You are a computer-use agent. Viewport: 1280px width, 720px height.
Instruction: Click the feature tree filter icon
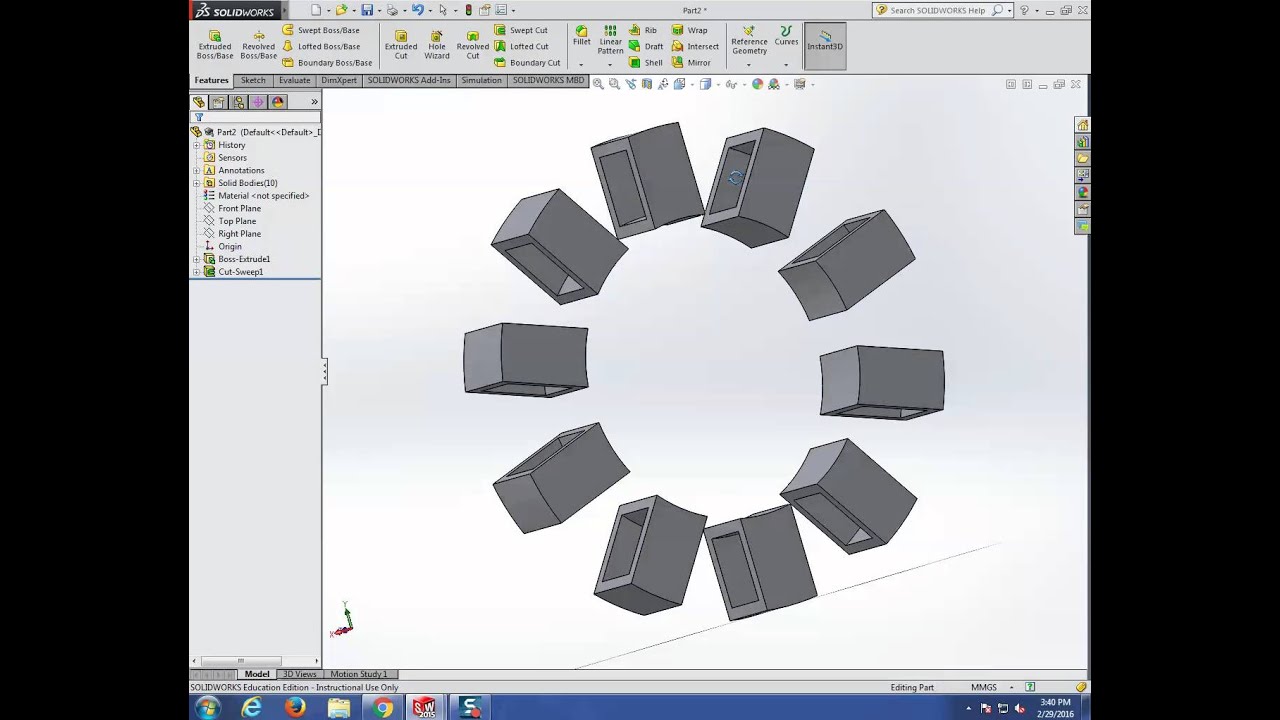(x=198, y=117)
